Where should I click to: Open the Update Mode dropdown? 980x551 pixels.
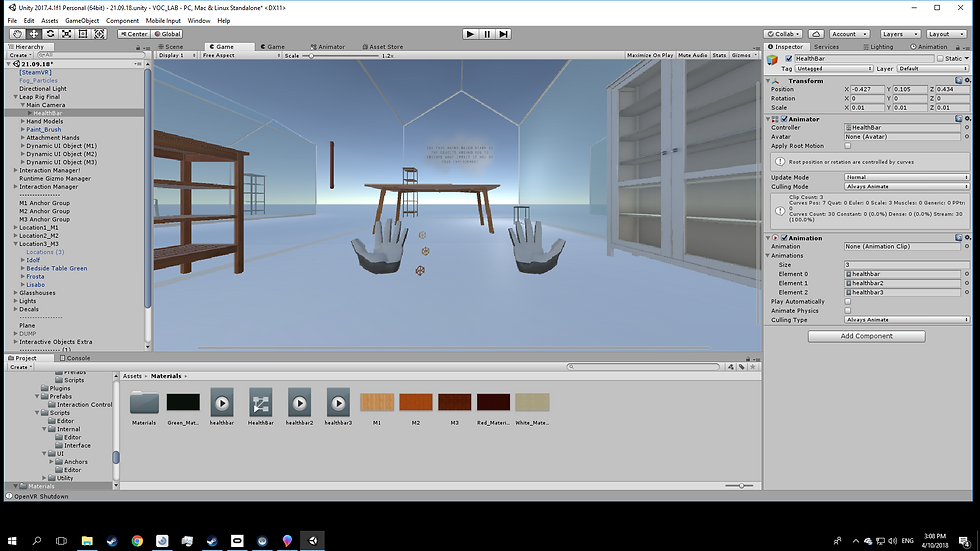[906, 177]
